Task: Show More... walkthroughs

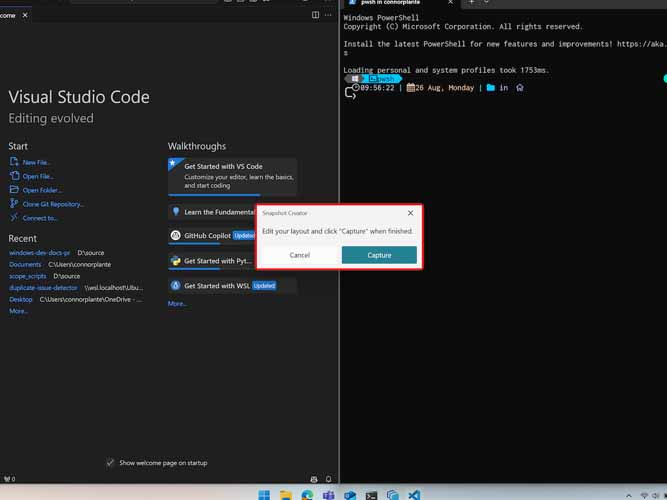Action: (177, 304)
